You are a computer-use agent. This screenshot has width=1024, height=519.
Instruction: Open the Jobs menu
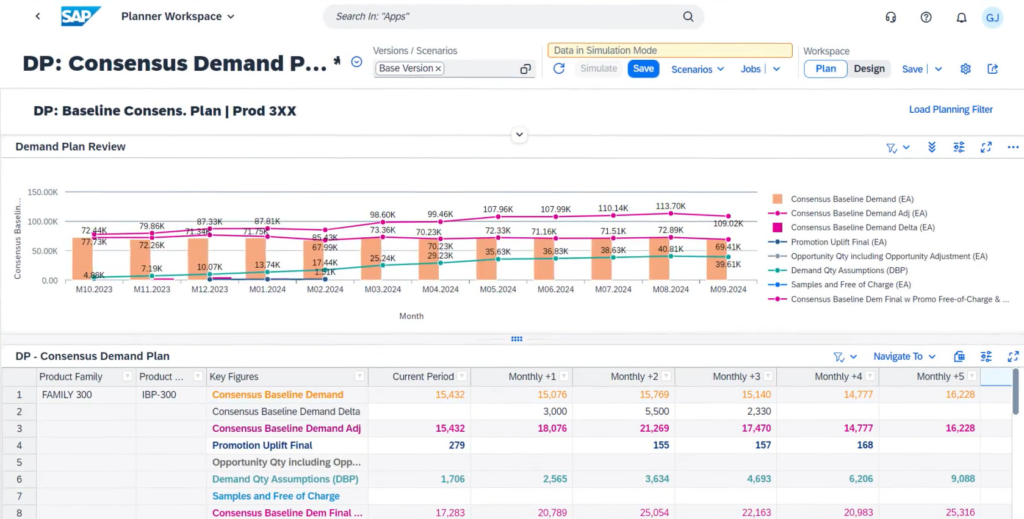click(750, 69)
